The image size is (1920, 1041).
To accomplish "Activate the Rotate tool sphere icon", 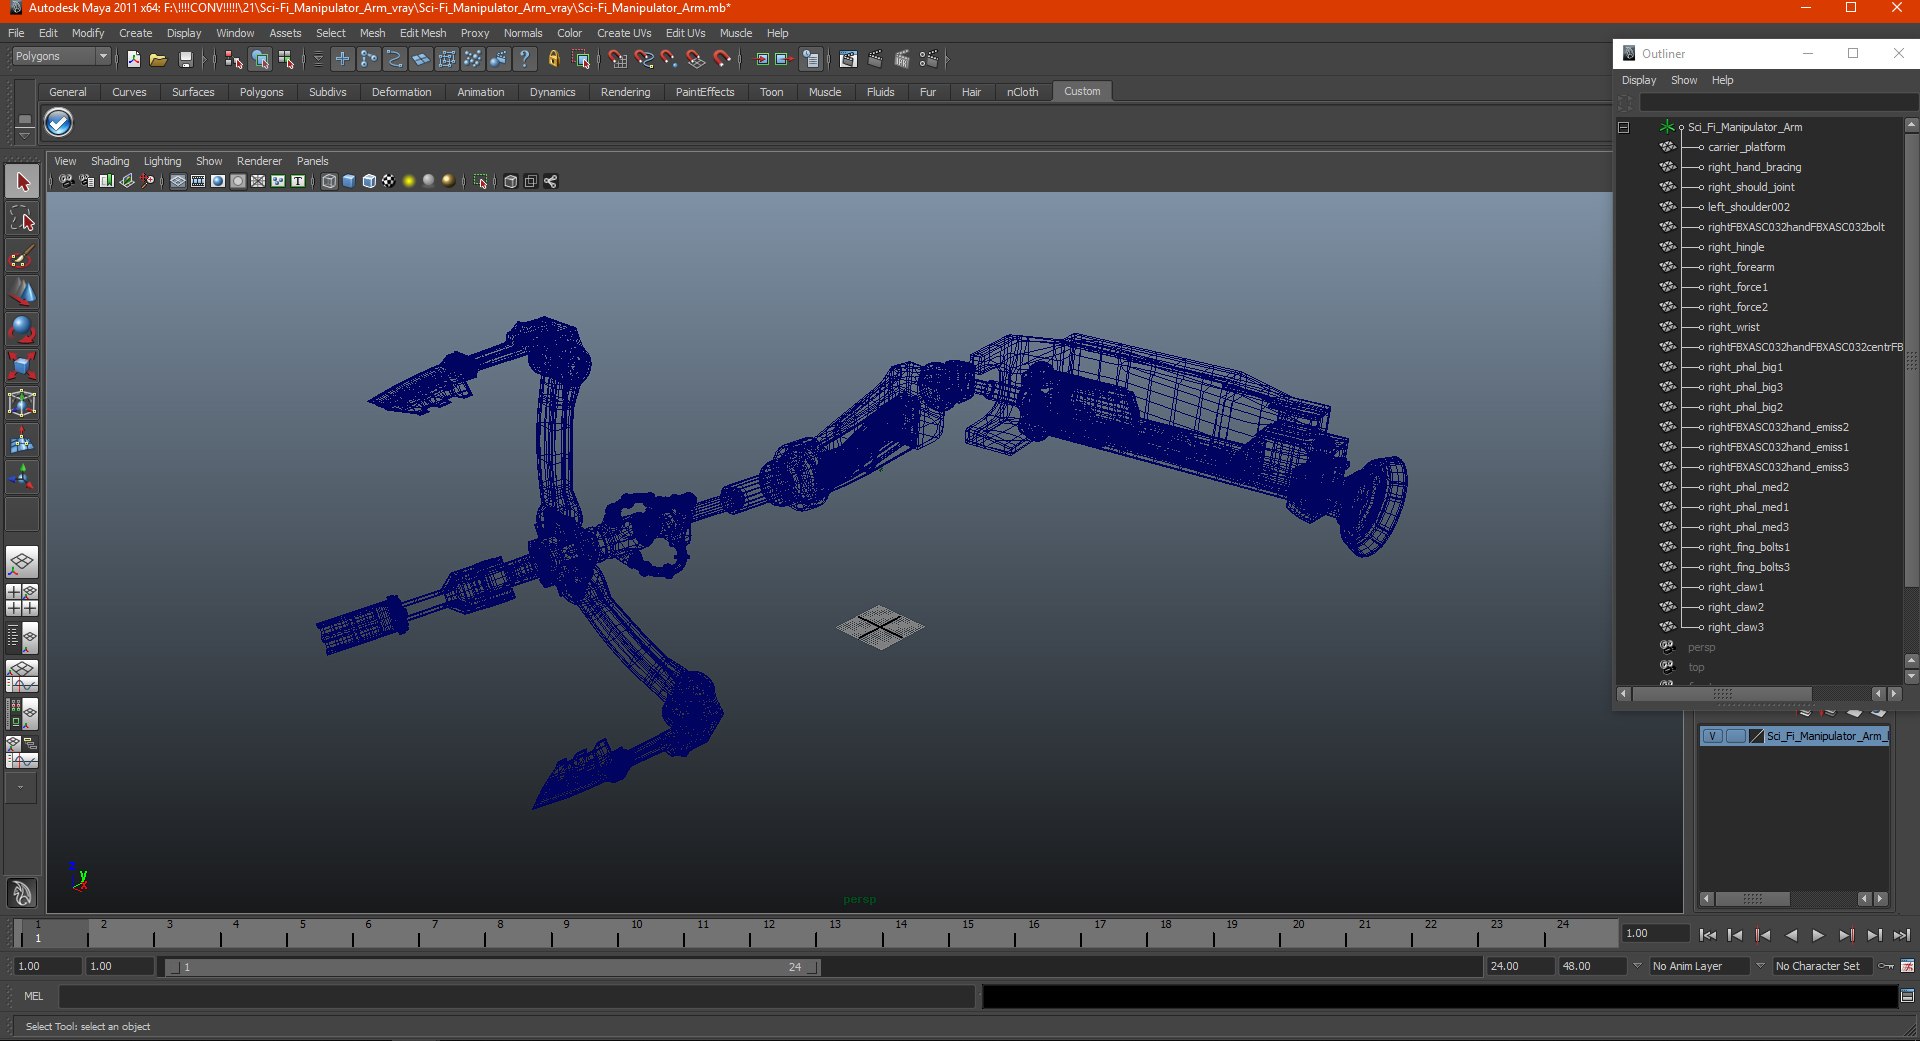I will point(22,329).
